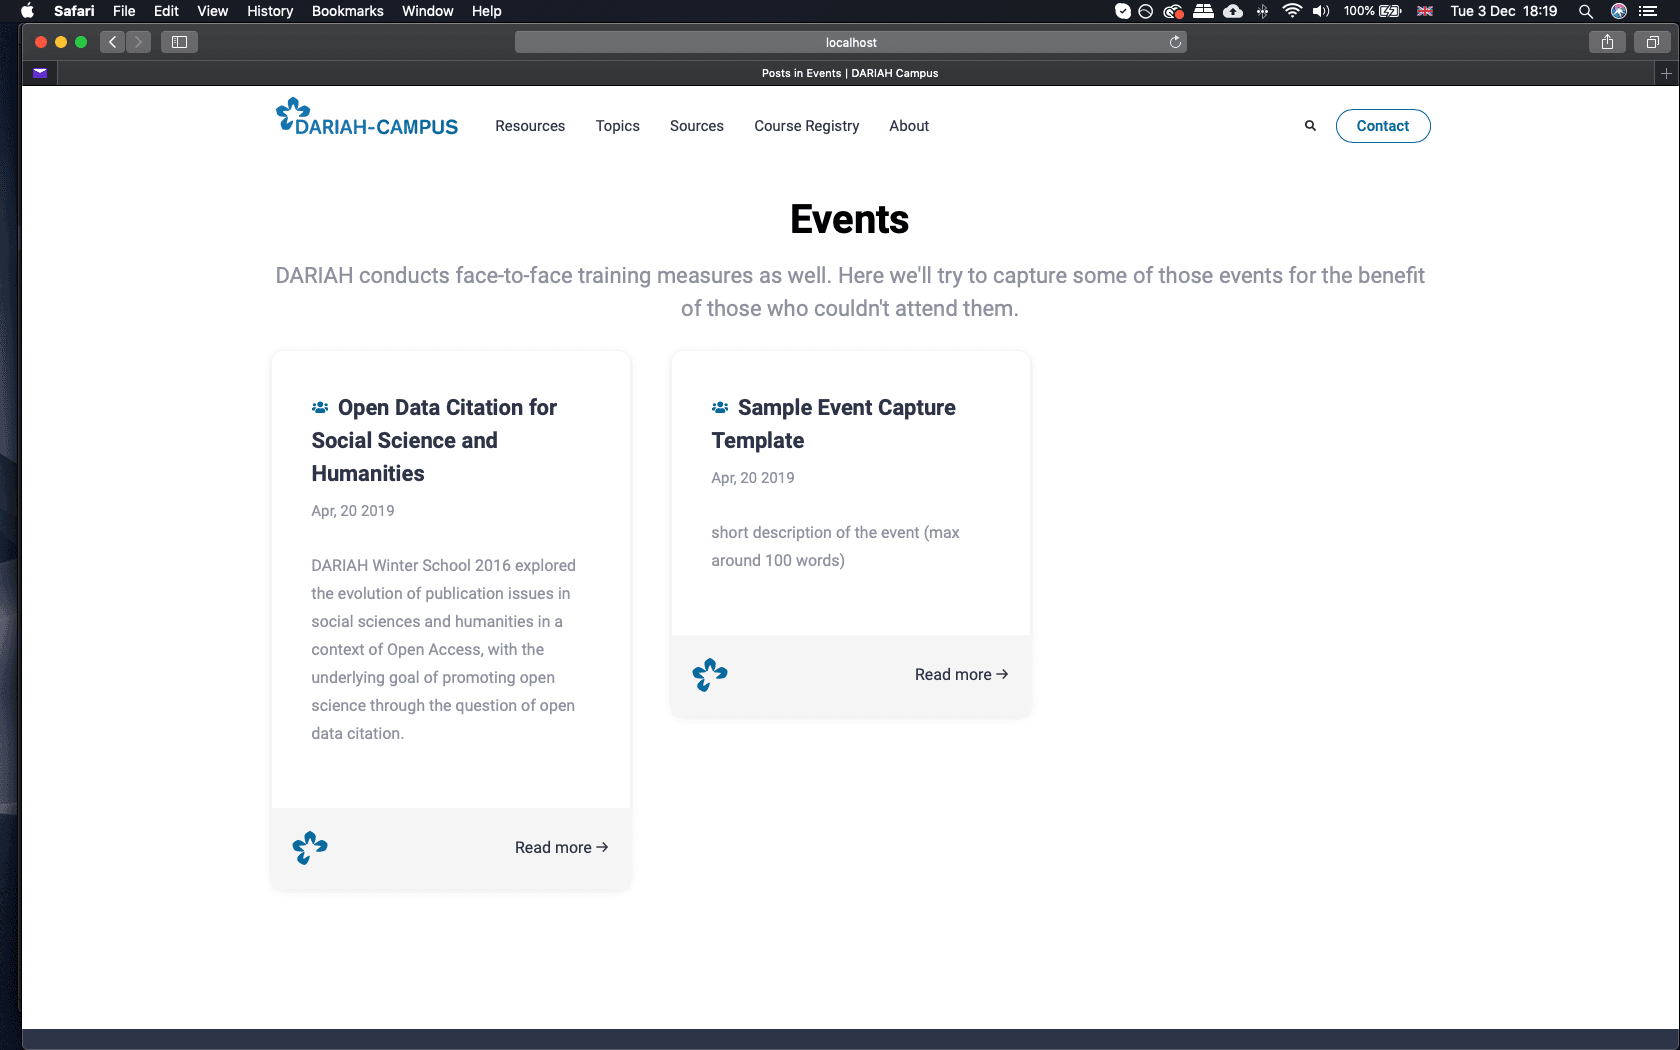Image resolution: width=1680 pixels, height=1050 pixels.
Task: Click the Wi-Fi icon in the menu bar
Action: tap(1292, 11)
